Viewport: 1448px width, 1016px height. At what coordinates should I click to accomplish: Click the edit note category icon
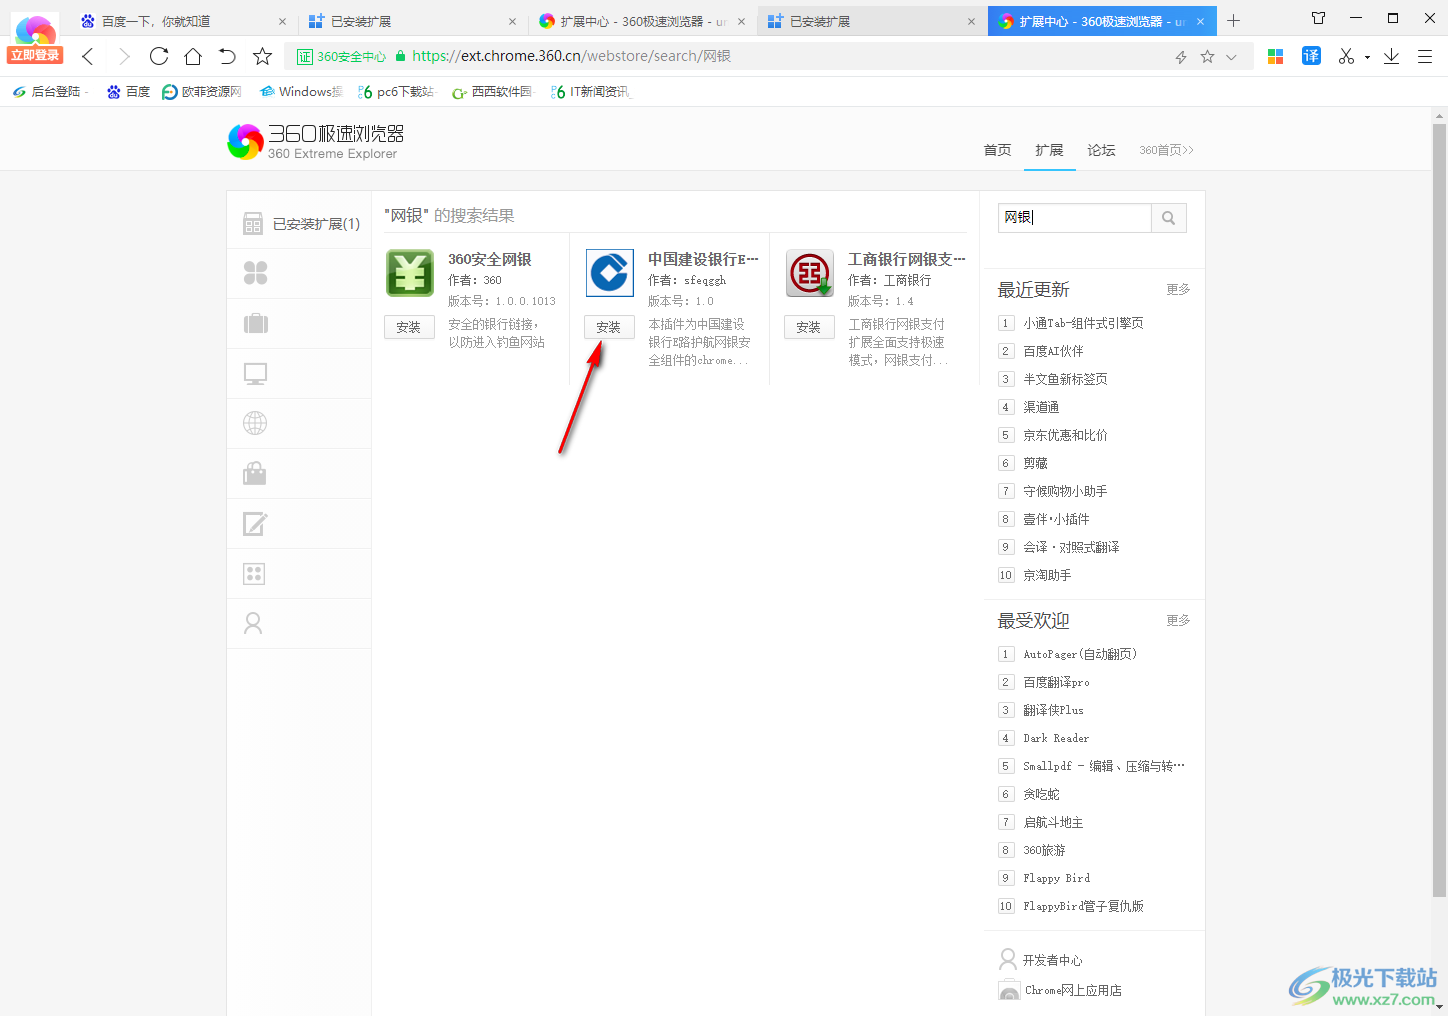(x=255, y=523)
